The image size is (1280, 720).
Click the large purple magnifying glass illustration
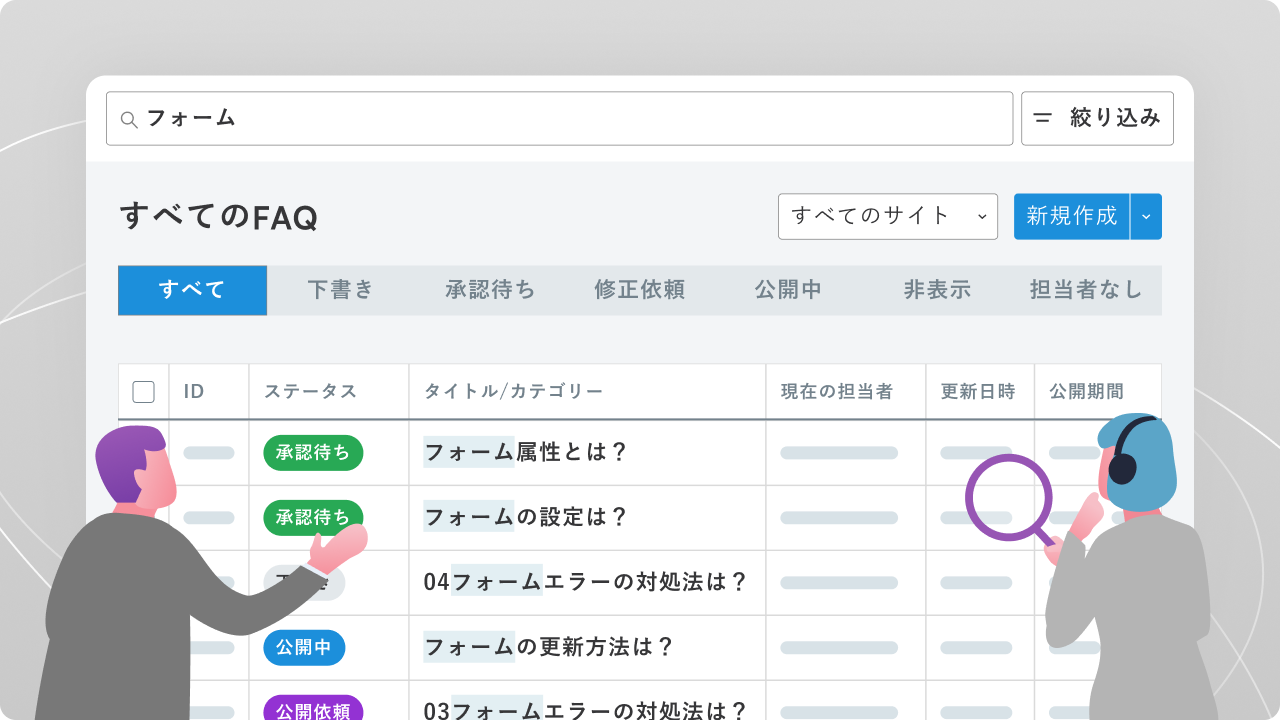coord(1009,498)
